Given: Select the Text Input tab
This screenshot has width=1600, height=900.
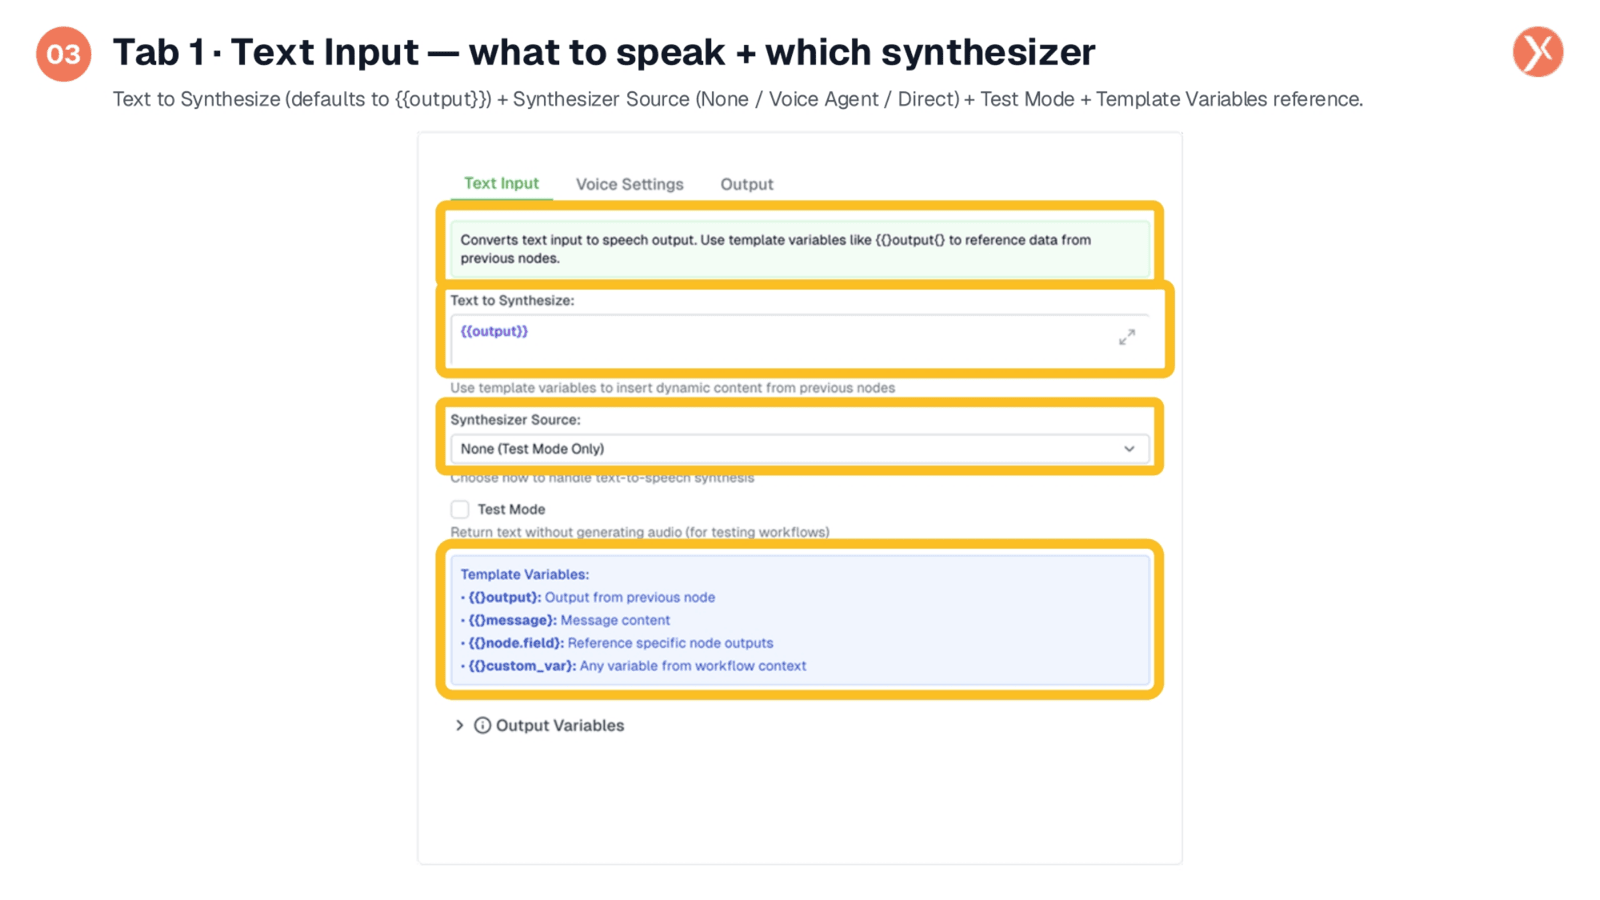Looking at the screenshot, I should point(501,183).
